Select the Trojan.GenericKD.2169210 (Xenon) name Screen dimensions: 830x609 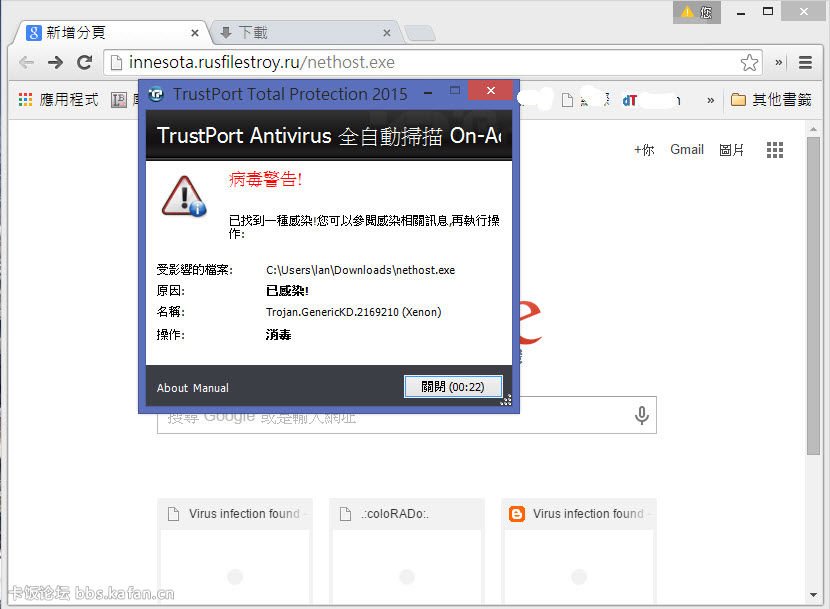coord(354,312)
